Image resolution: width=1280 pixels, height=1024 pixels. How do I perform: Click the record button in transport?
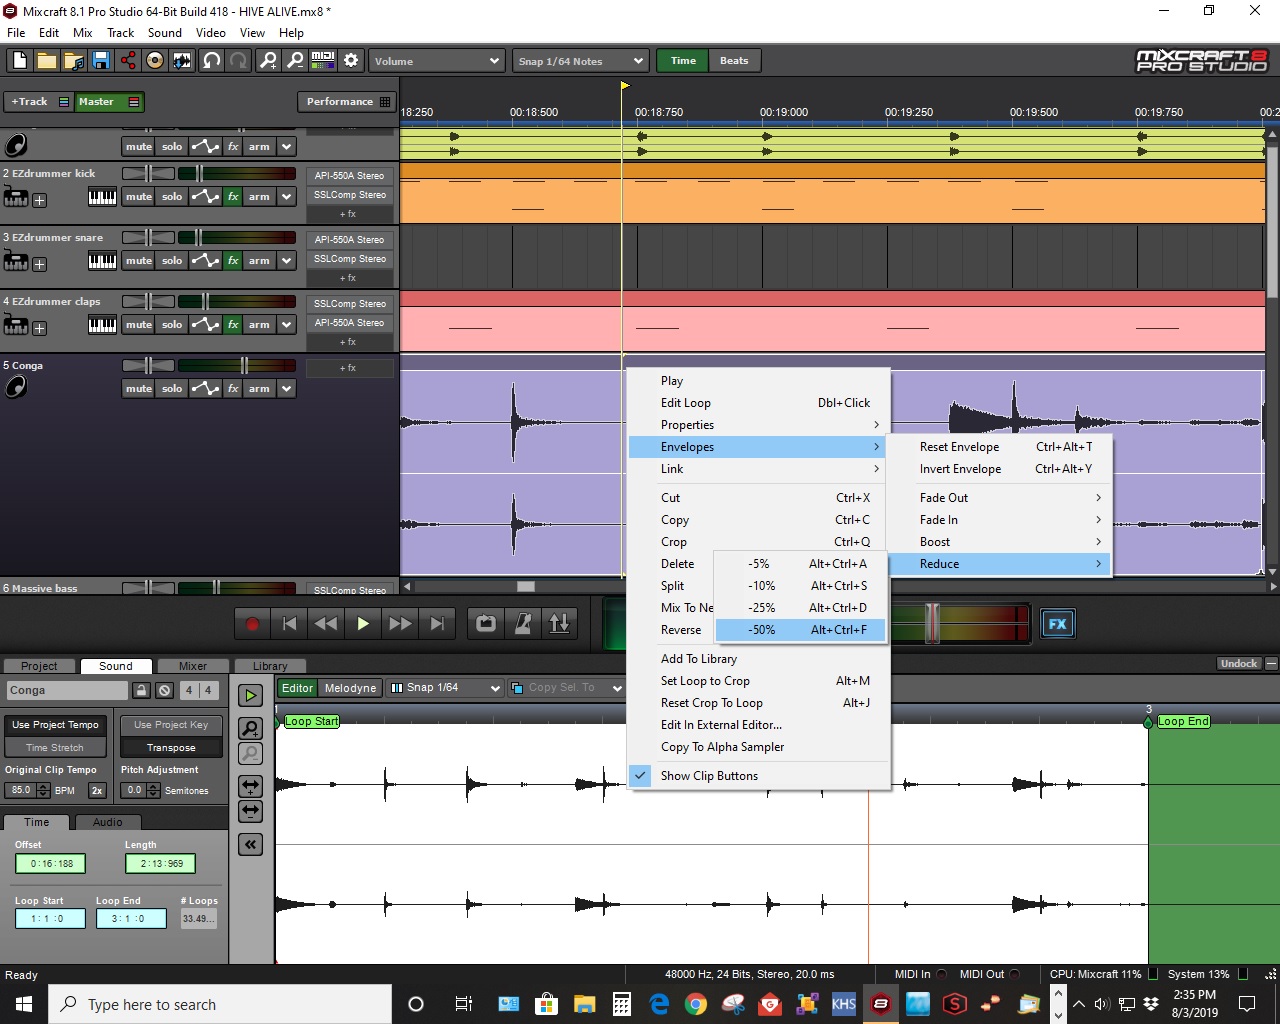pos(252,624)
